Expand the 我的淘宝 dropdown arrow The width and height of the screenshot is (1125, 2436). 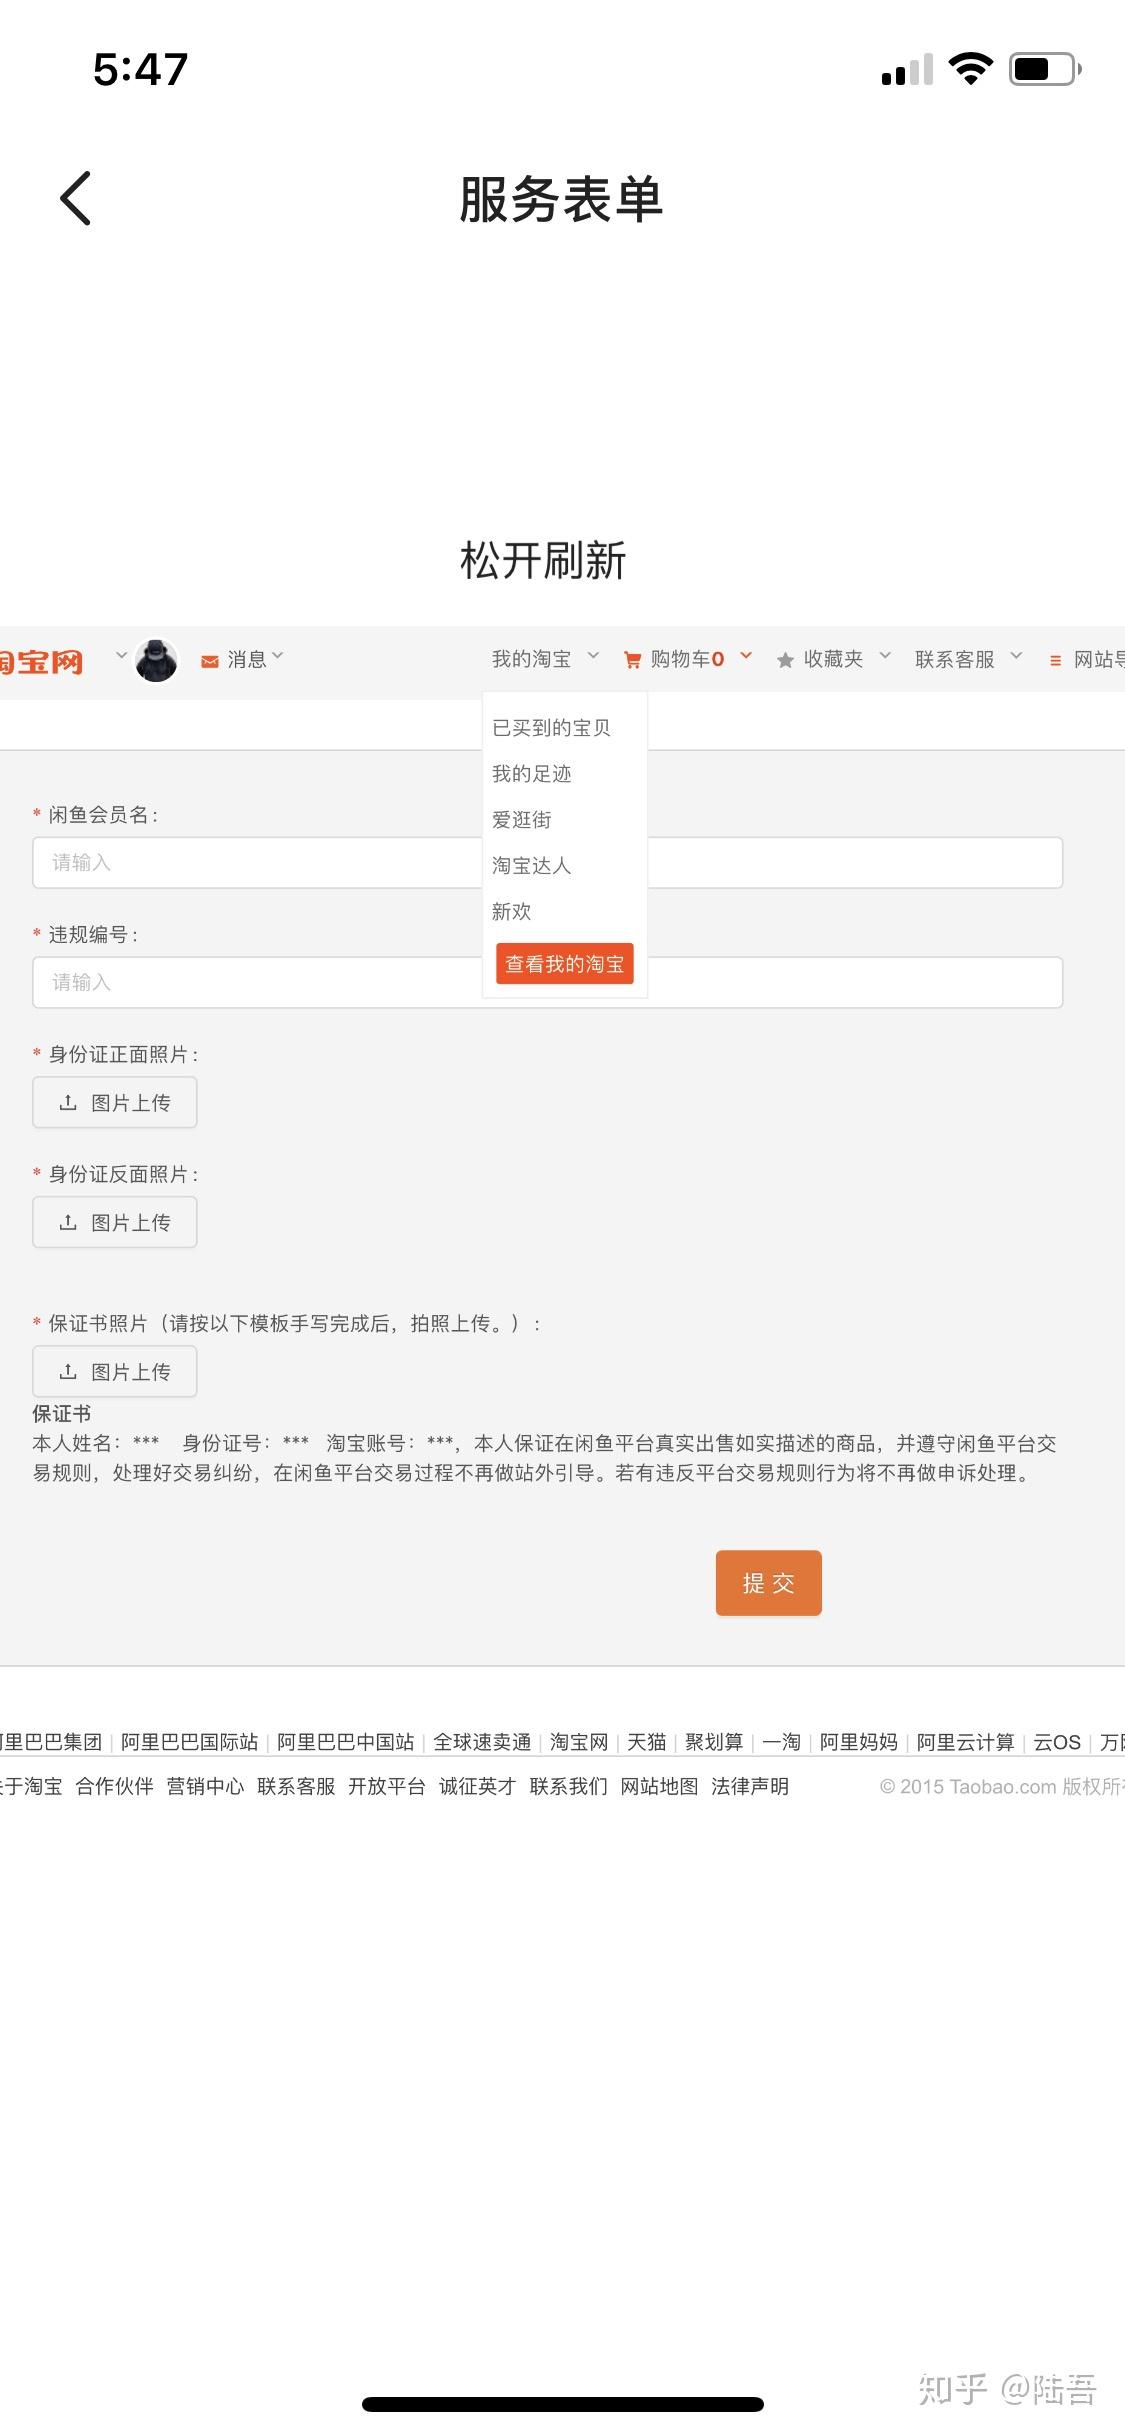593,656
